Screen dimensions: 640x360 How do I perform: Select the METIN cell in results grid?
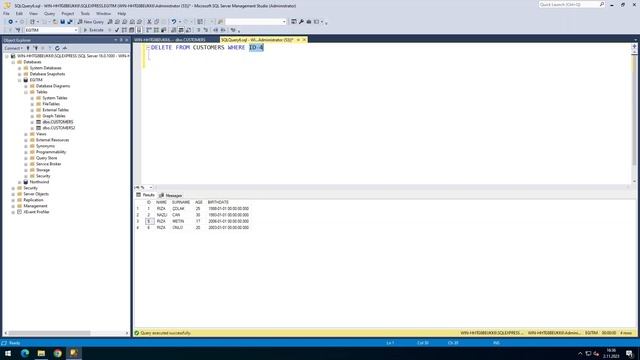point(178,221)
